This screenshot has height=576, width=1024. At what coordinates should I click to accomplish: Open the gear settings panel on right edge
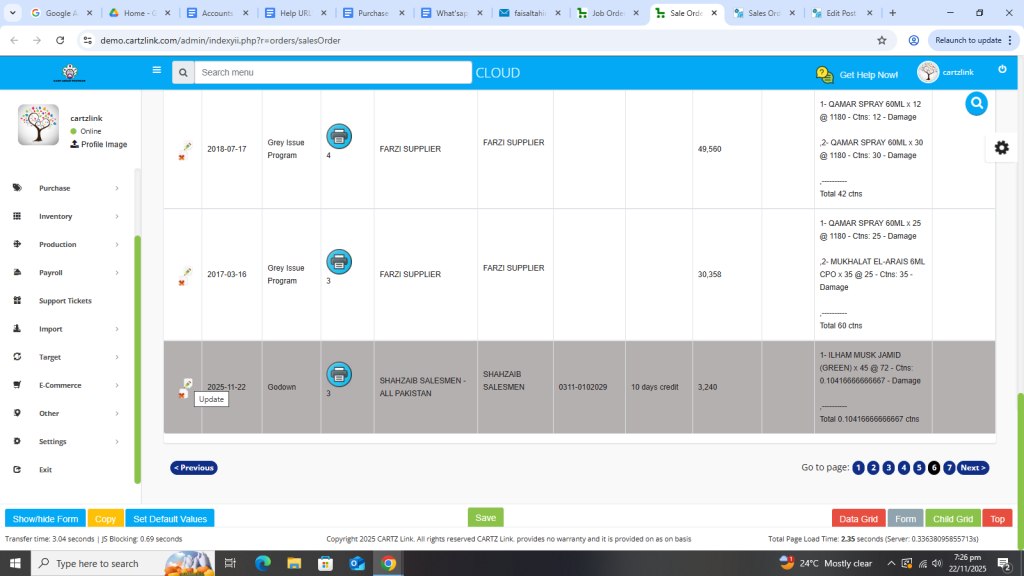(1001, 147)
